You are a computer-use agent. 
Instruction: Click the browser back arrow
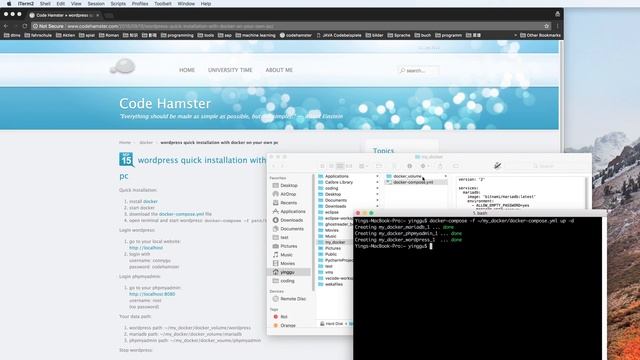(x=6, y=26)
